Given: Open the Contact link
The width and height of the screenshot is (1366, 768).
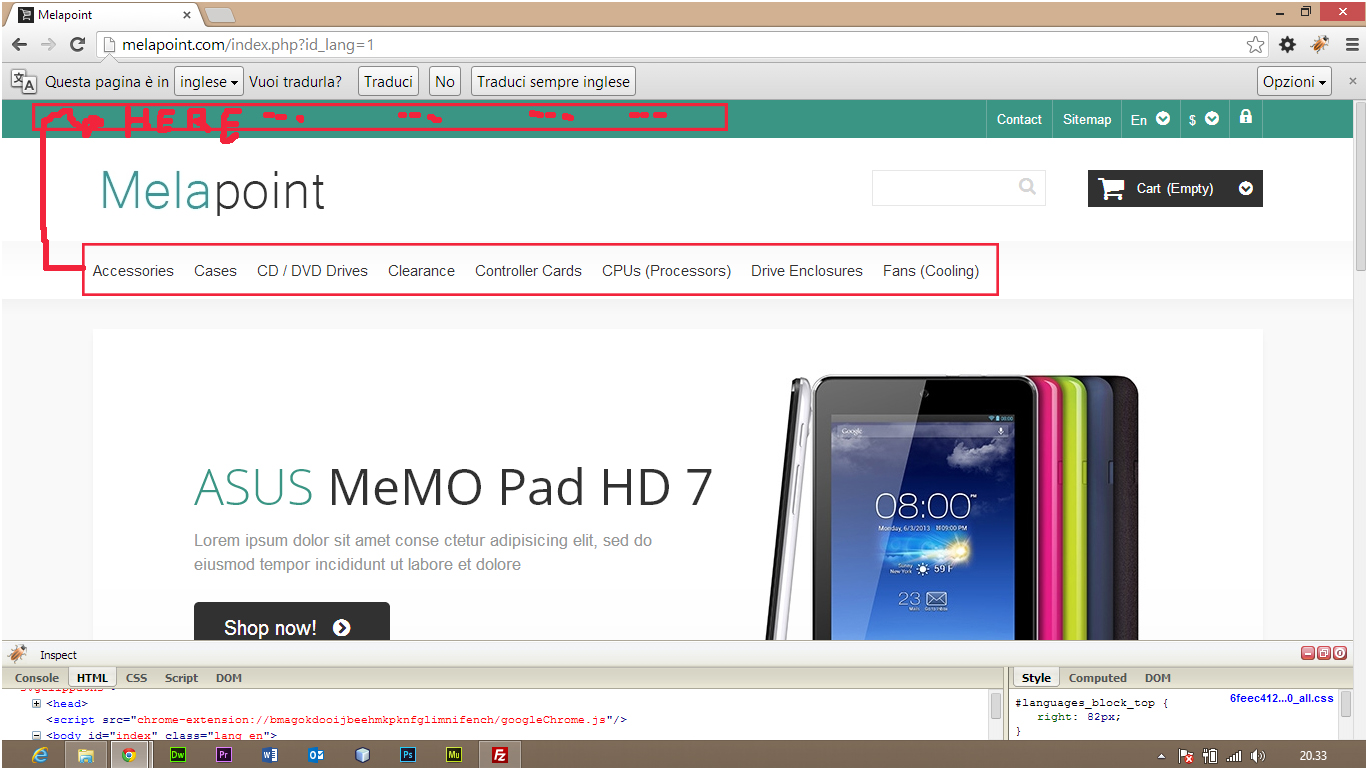Looking at the screenshot, I should (x=1019, y=119).
